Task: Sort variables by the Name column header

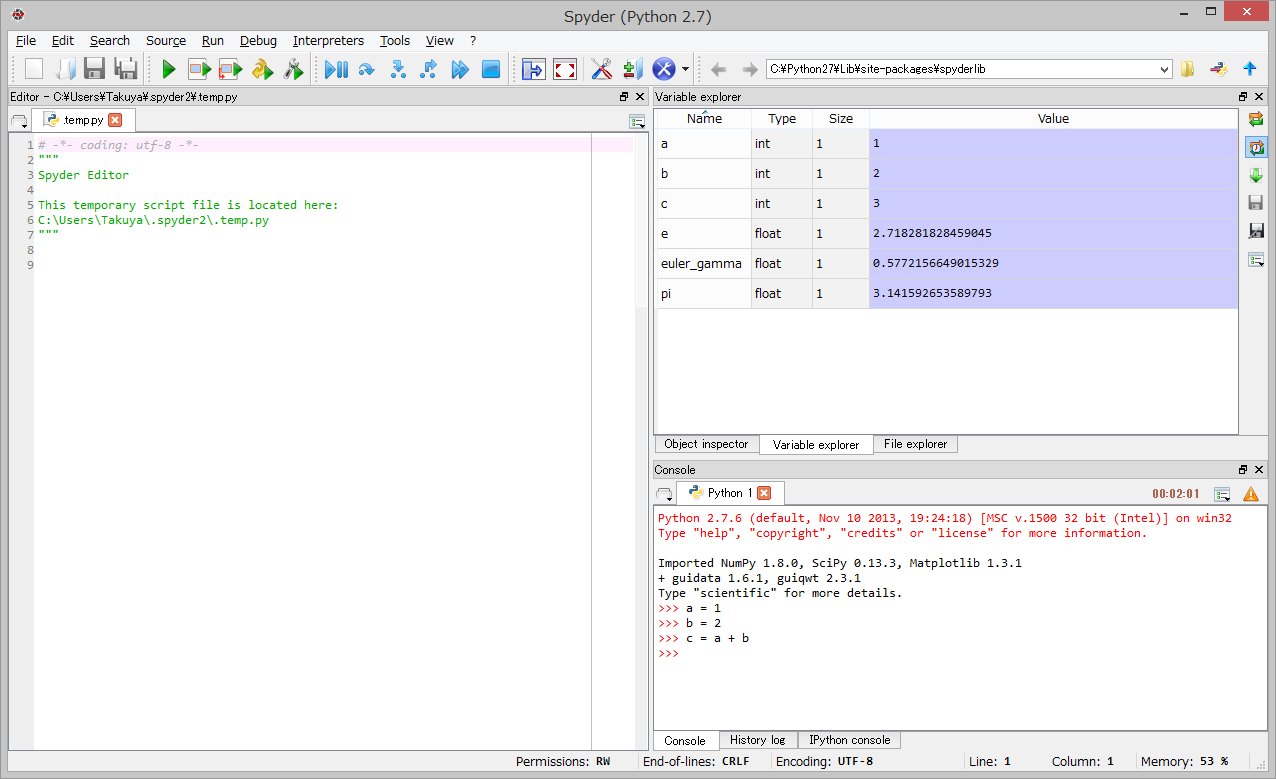Action: (704, 118)
